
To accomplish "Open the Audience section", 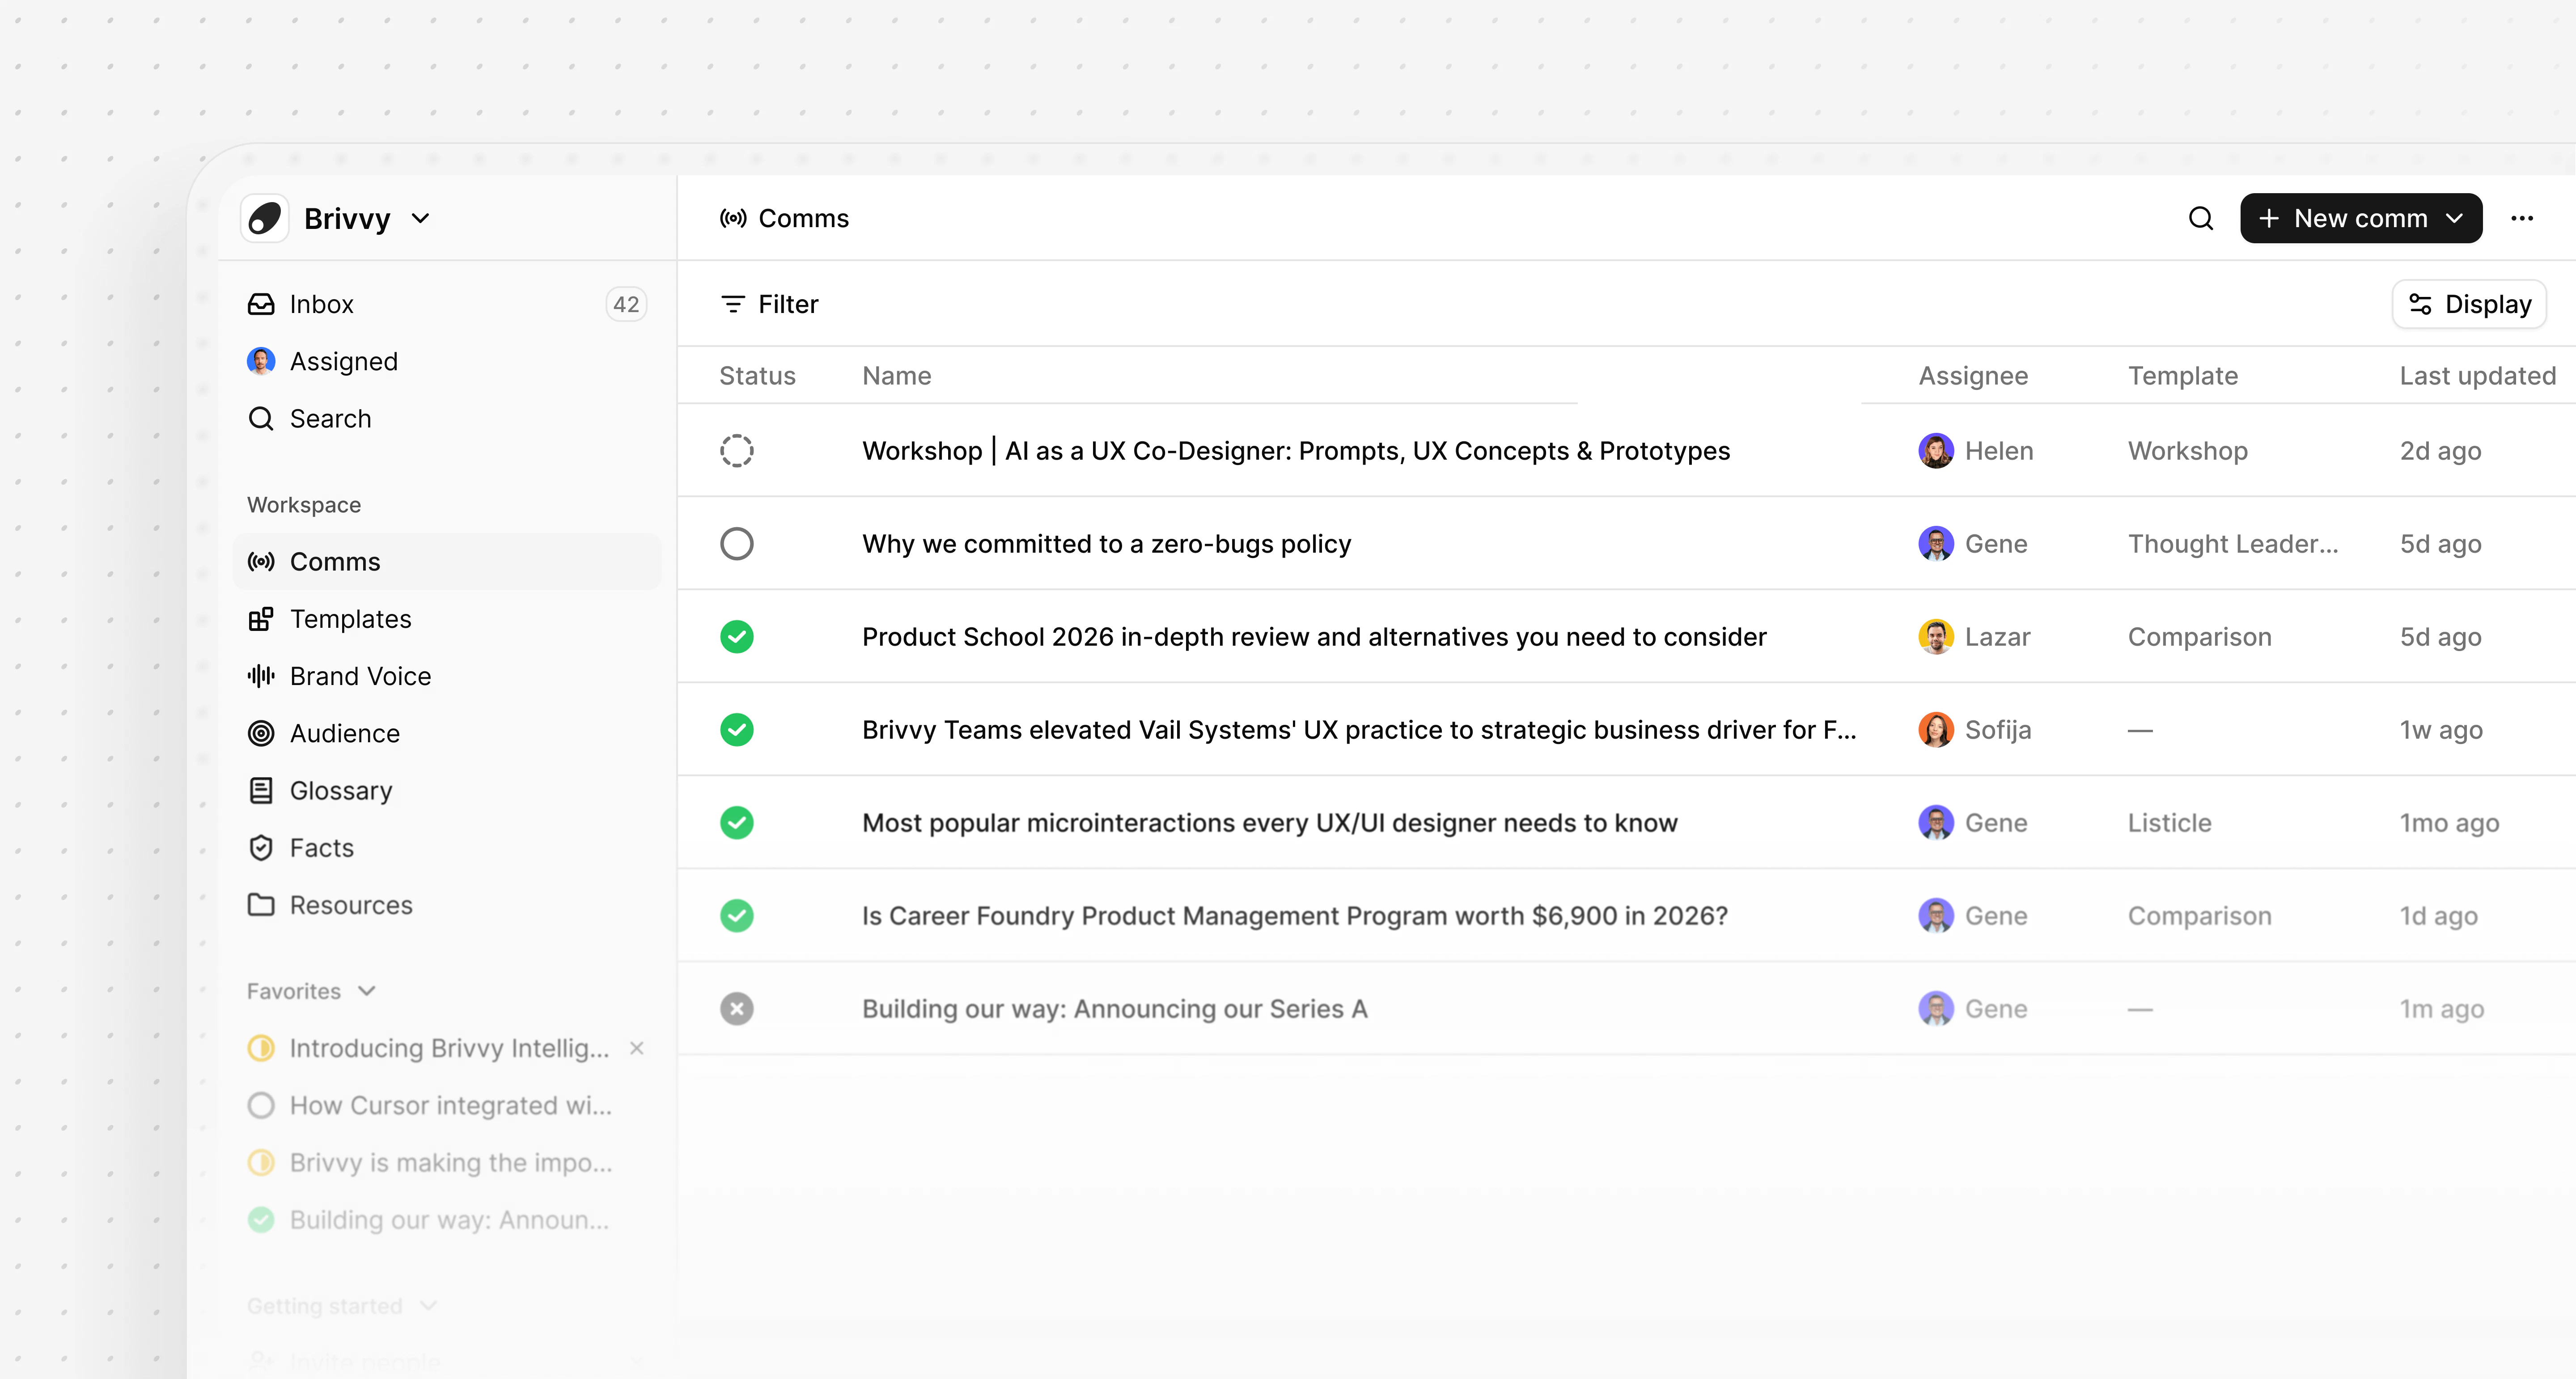I will 344,733.
